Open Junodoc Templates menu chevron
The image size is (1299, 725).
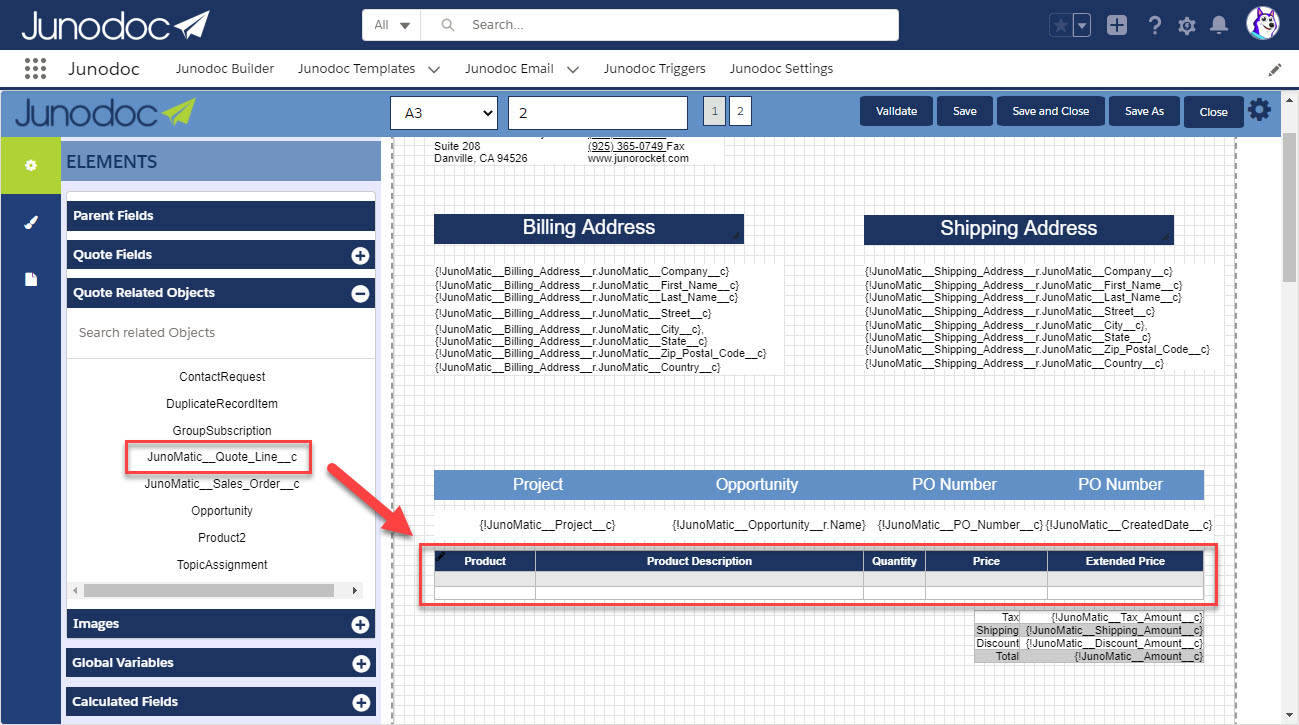pos(434,70)
